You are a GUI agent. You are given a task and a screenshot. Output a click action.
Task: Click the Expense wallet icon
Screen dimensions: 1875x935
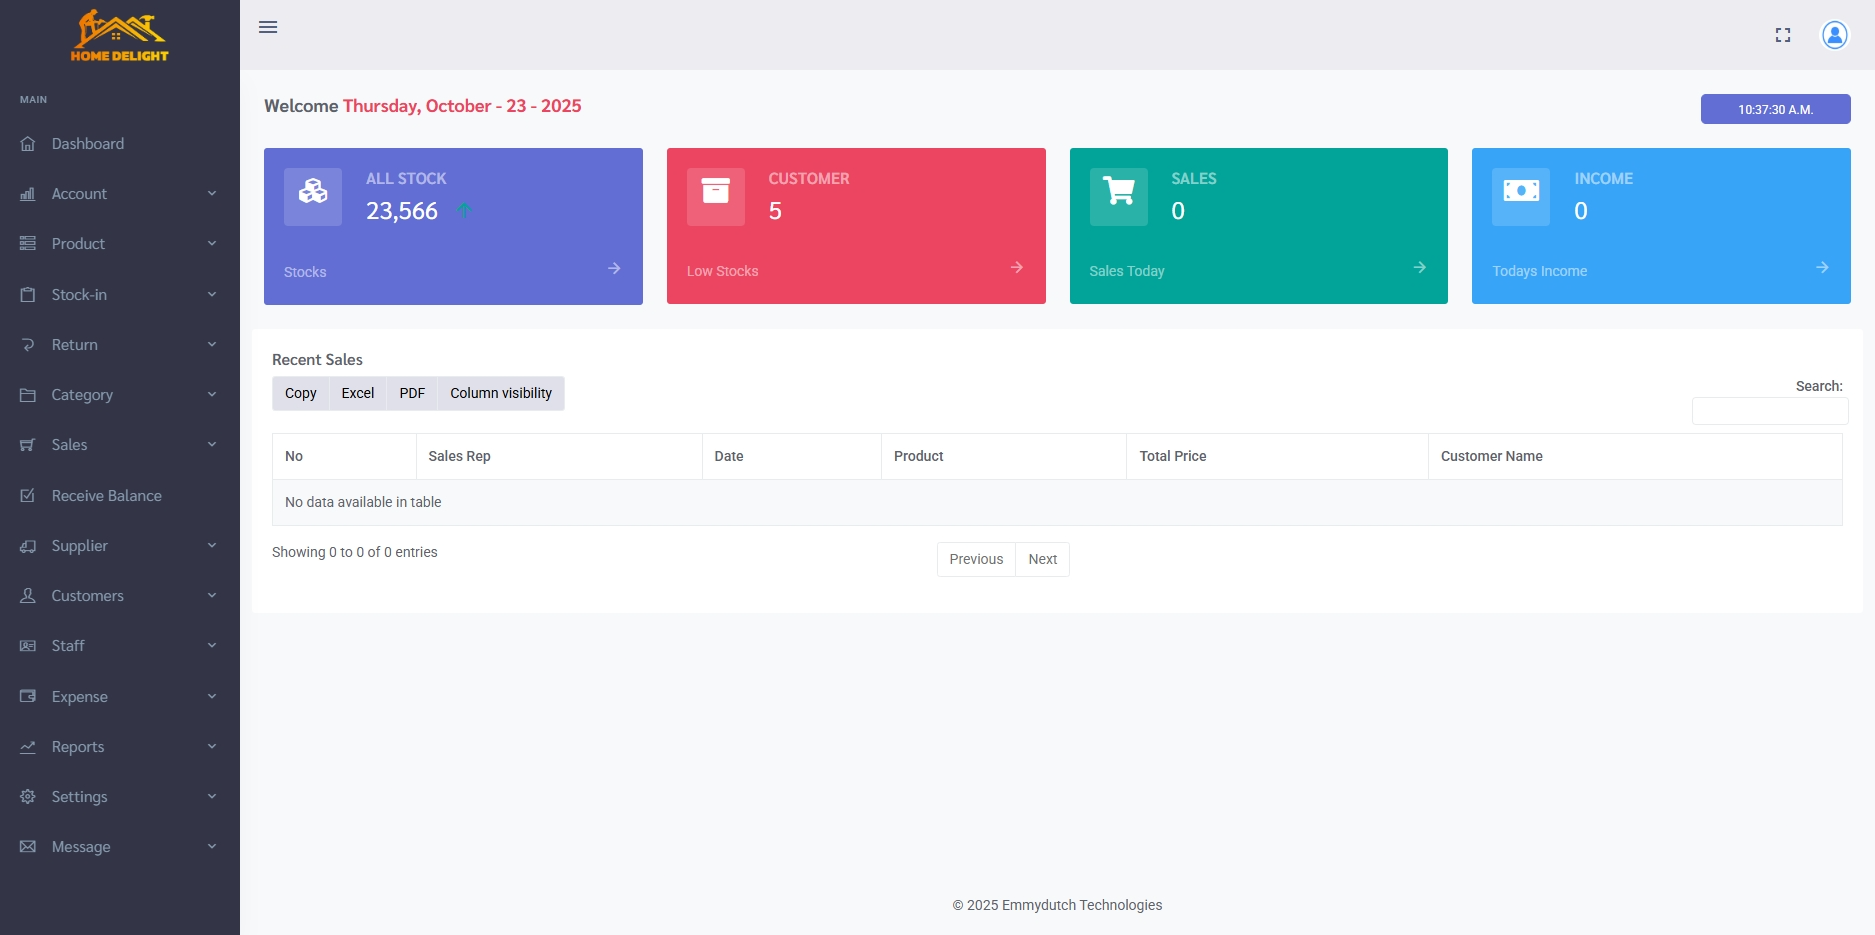pyautogui.click(x=28, y=697)
